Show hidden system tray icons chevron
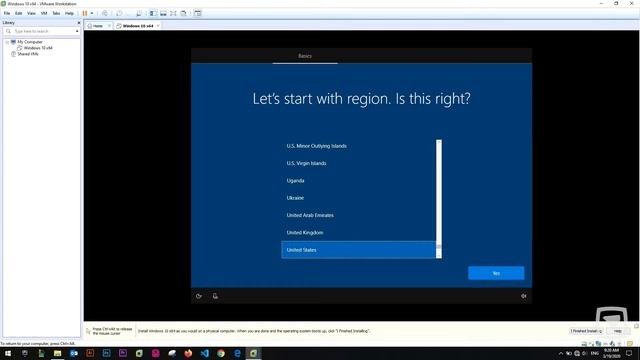This screenshot has width=640, height=360. pos(561,353)
